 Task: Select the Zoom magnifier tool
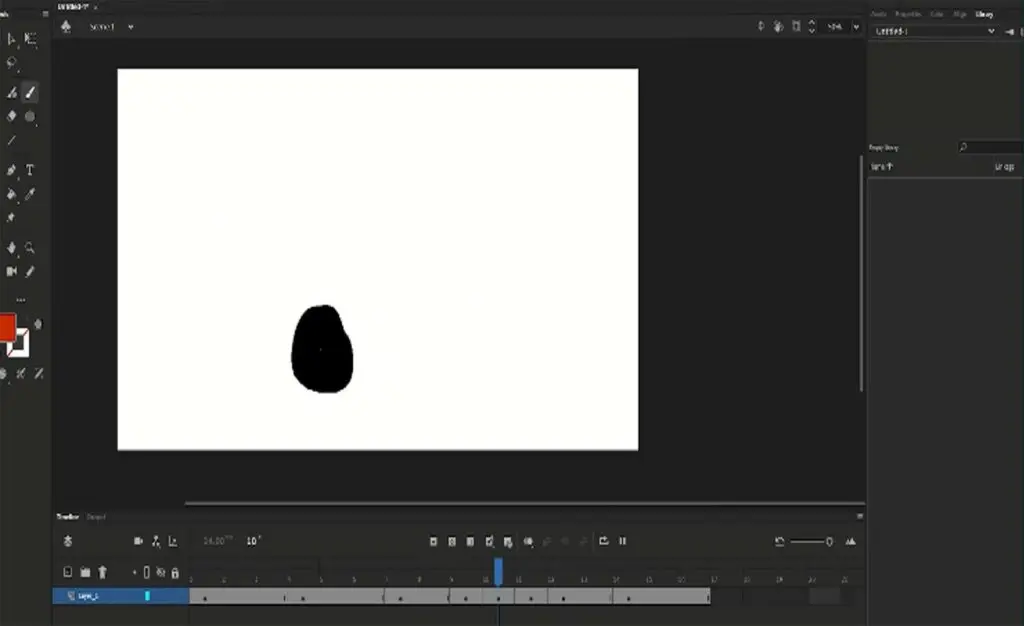30,247
